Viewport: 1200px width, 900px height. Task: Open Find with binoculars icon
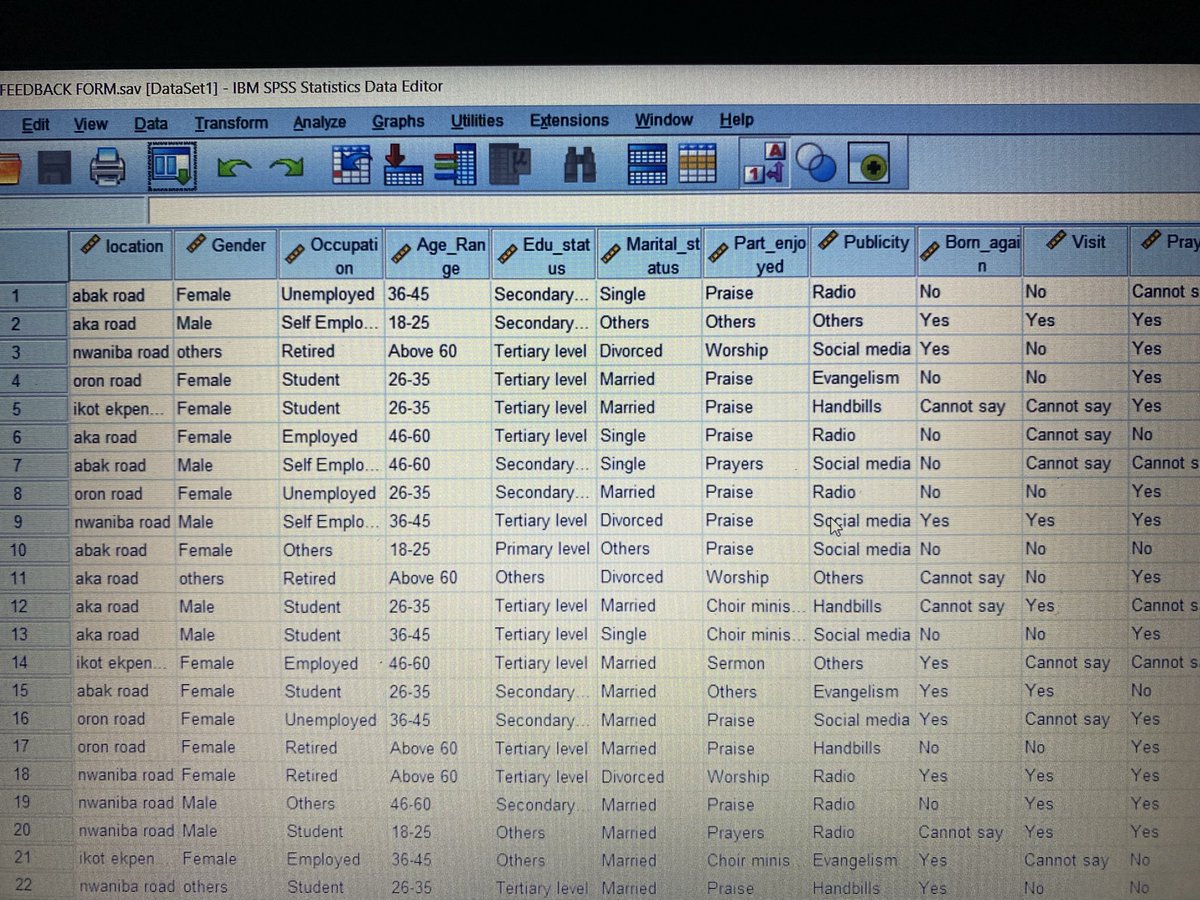[580, 165]
